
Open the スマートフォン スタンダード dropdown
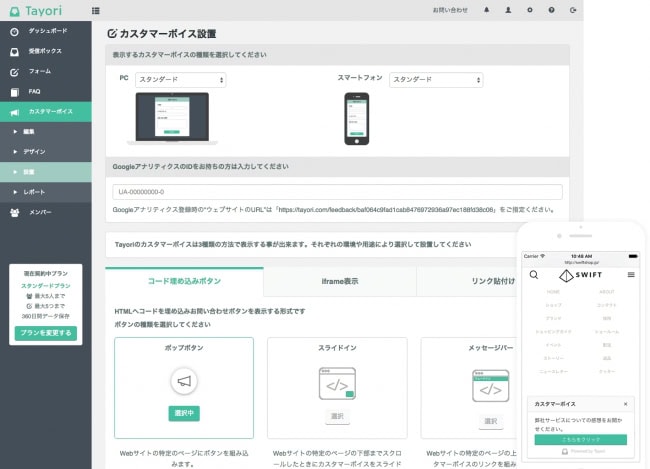436,79
